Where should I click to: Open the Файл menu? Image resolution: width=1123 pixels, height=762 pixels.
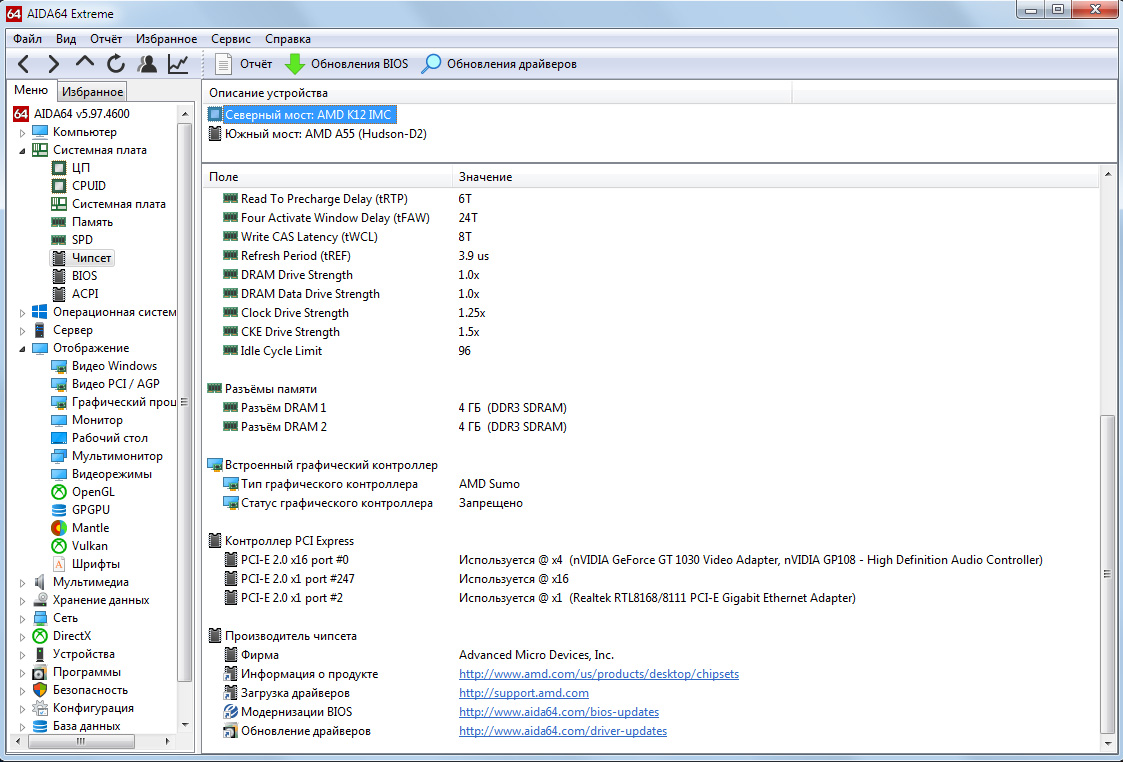pyautogui.click(x=27, y=39)
